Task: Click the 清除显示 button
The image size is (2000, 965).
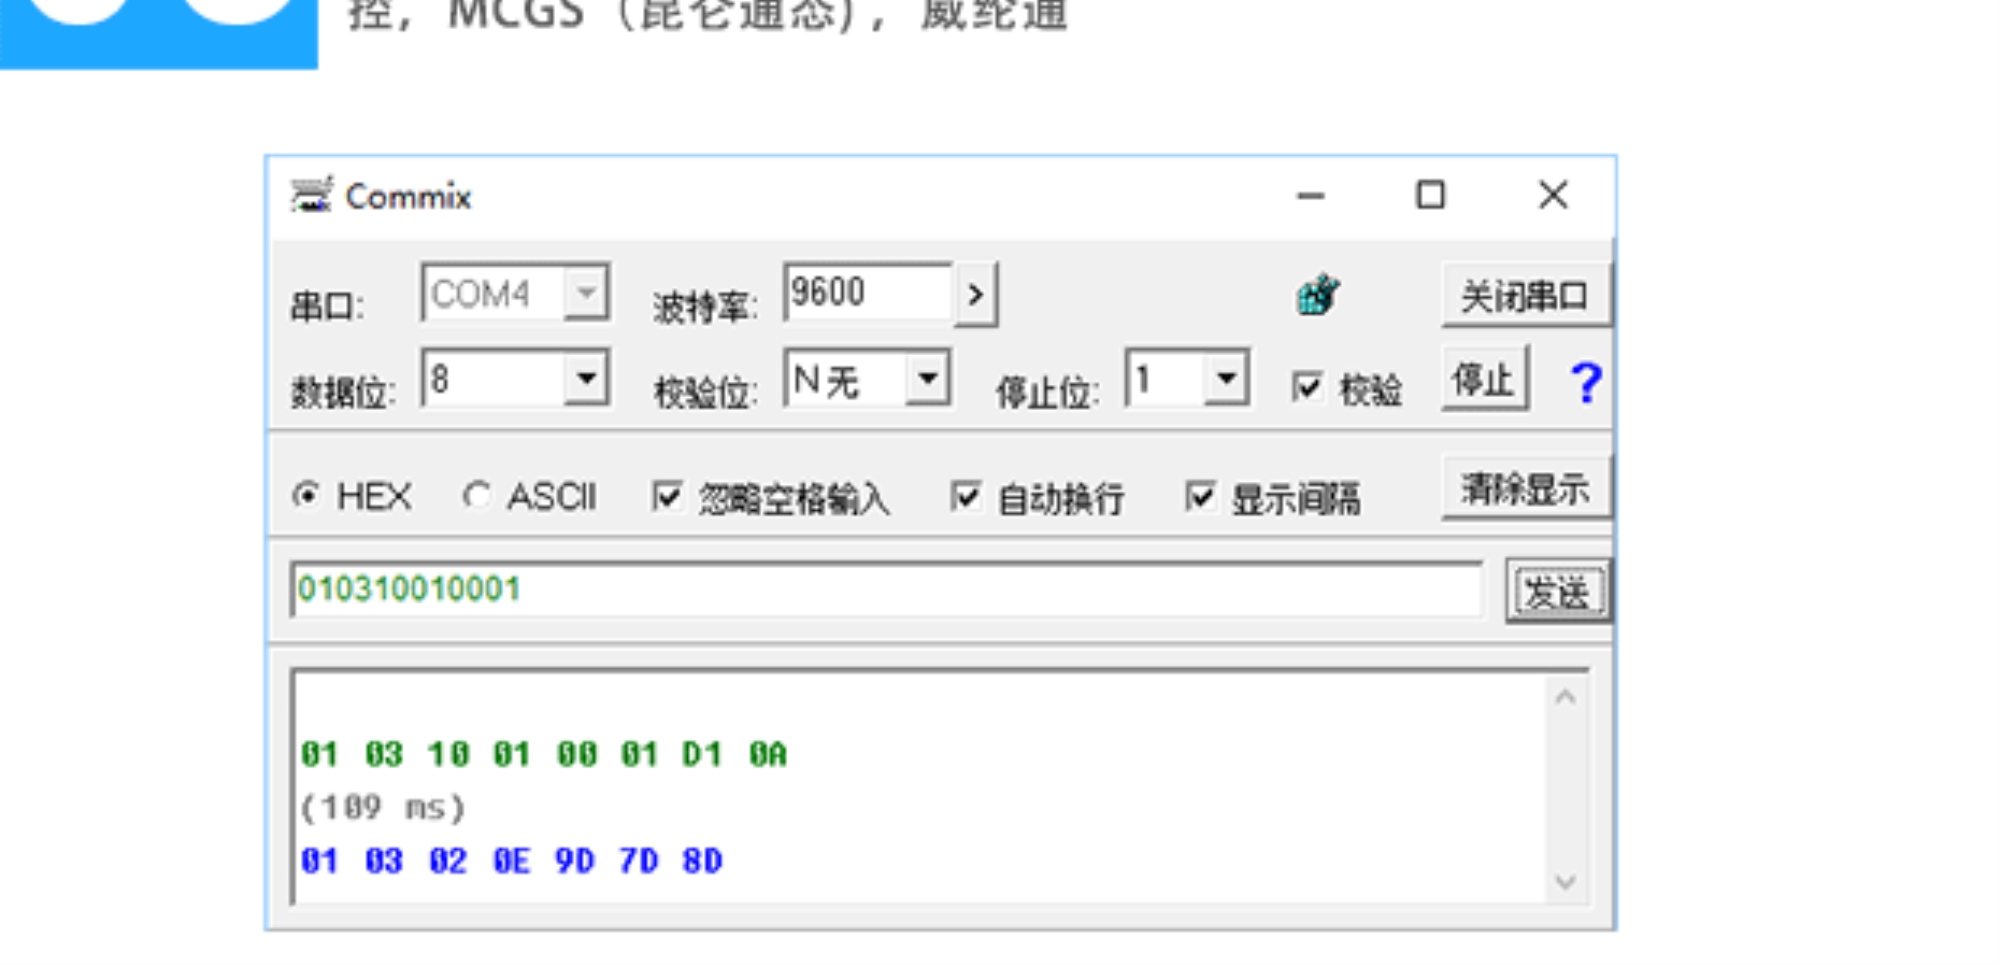Action: [1525, 489]
